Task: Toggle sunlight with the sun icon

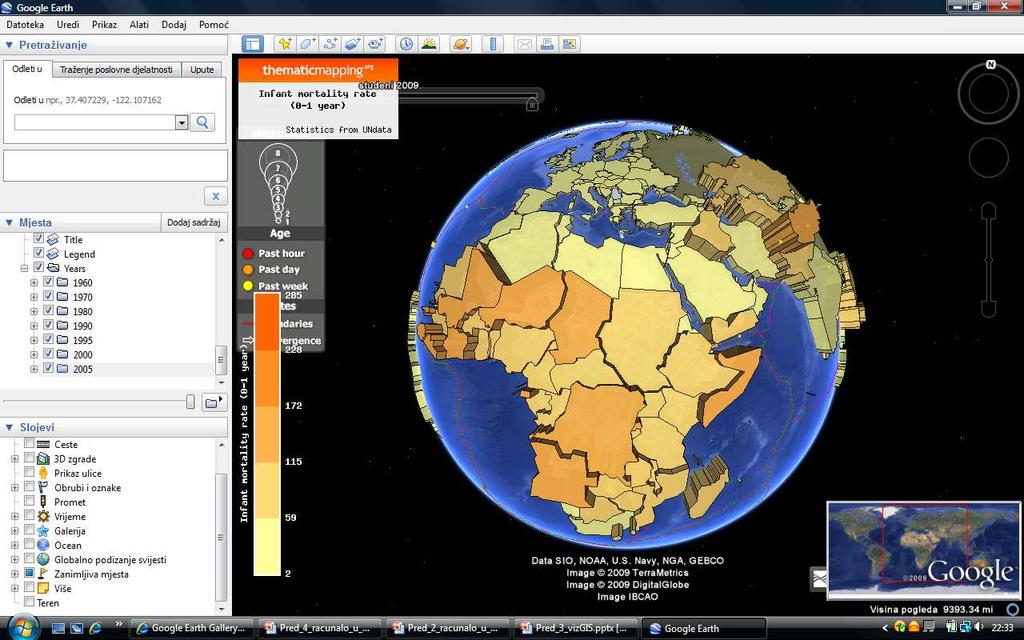Action: point(429,44)
